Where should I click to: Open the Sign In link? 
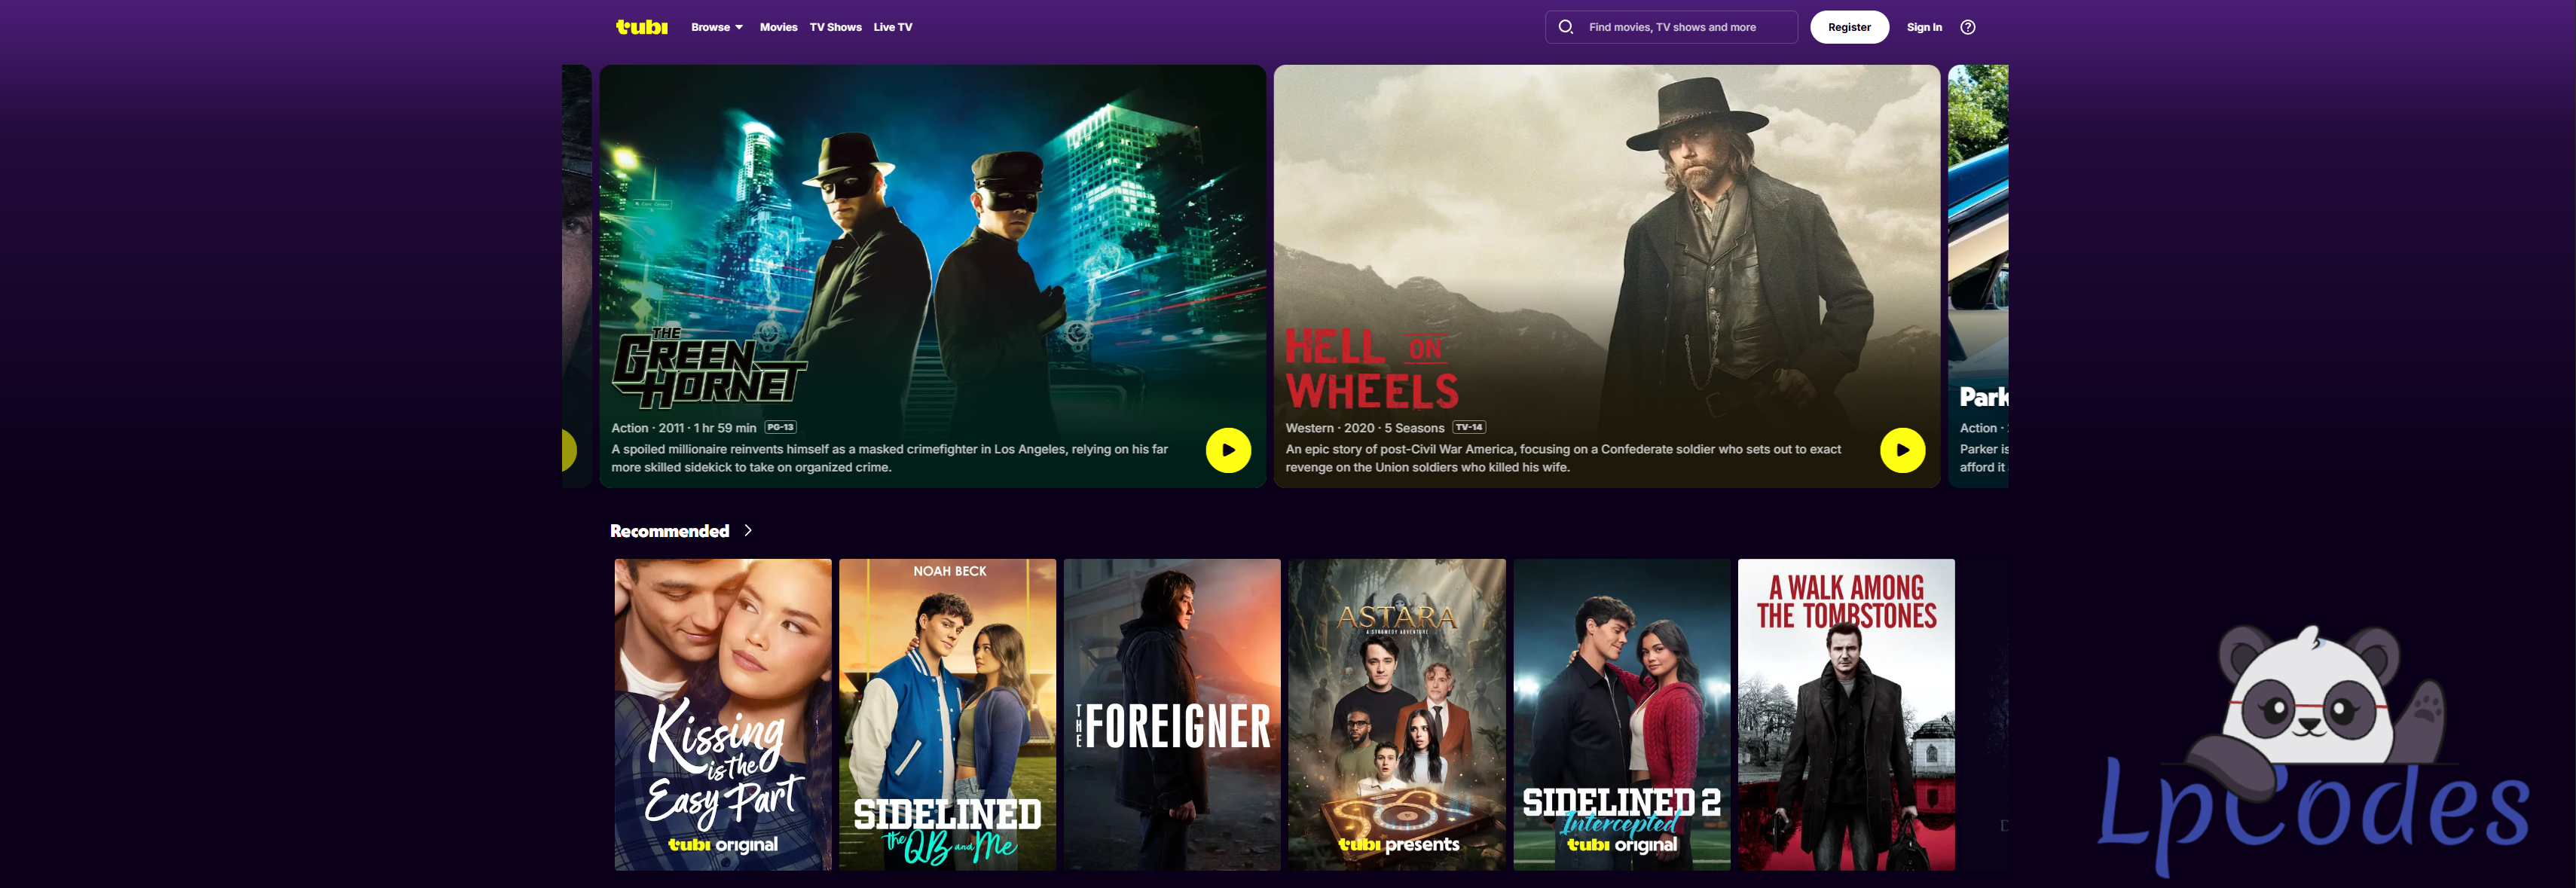(x=1924, y=27)
